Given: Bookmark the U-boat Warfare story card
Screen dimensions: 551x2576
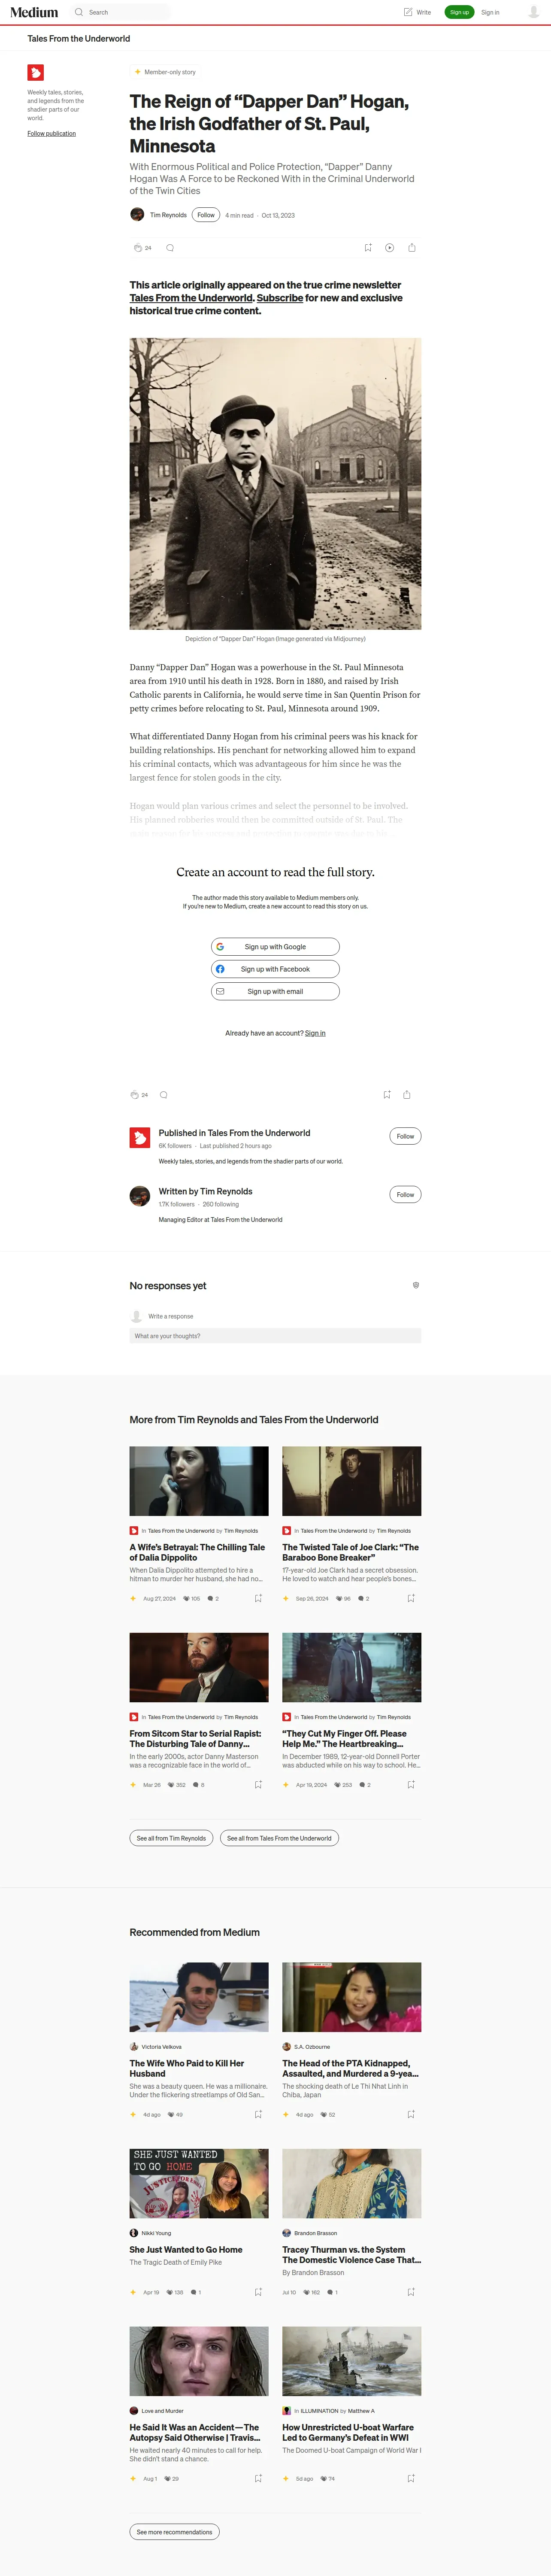Looking at the screenshot, I should pyautogui.click(x=411, y=2478).
